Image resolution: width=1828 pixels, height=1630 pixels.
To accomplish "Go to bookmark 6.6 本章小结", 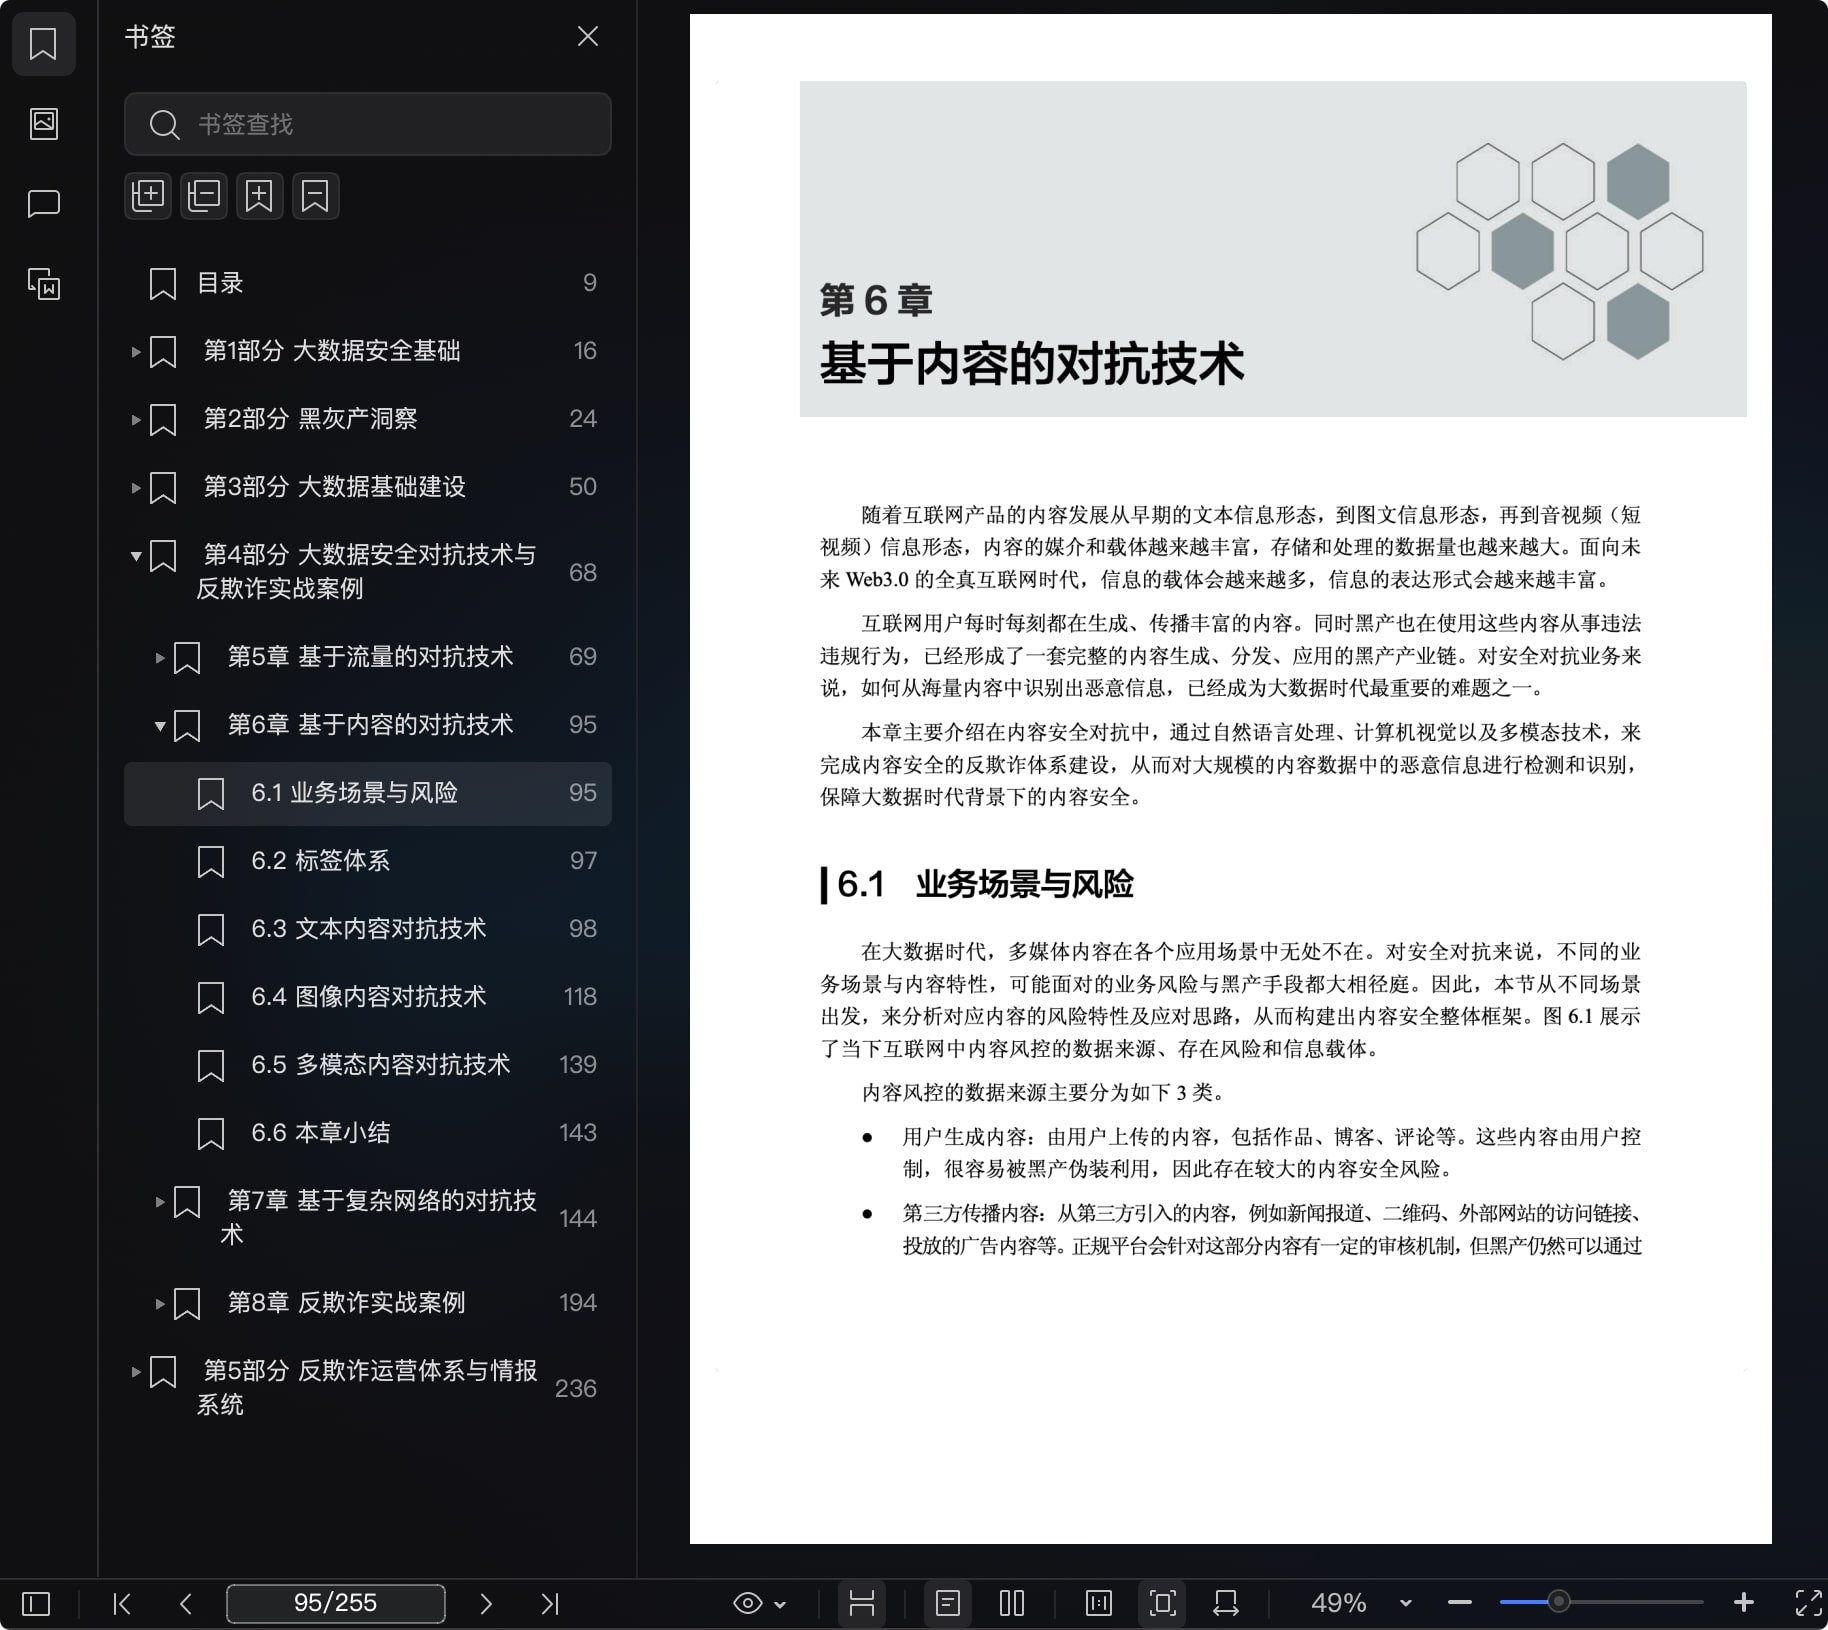I will tap(368, 1133).
